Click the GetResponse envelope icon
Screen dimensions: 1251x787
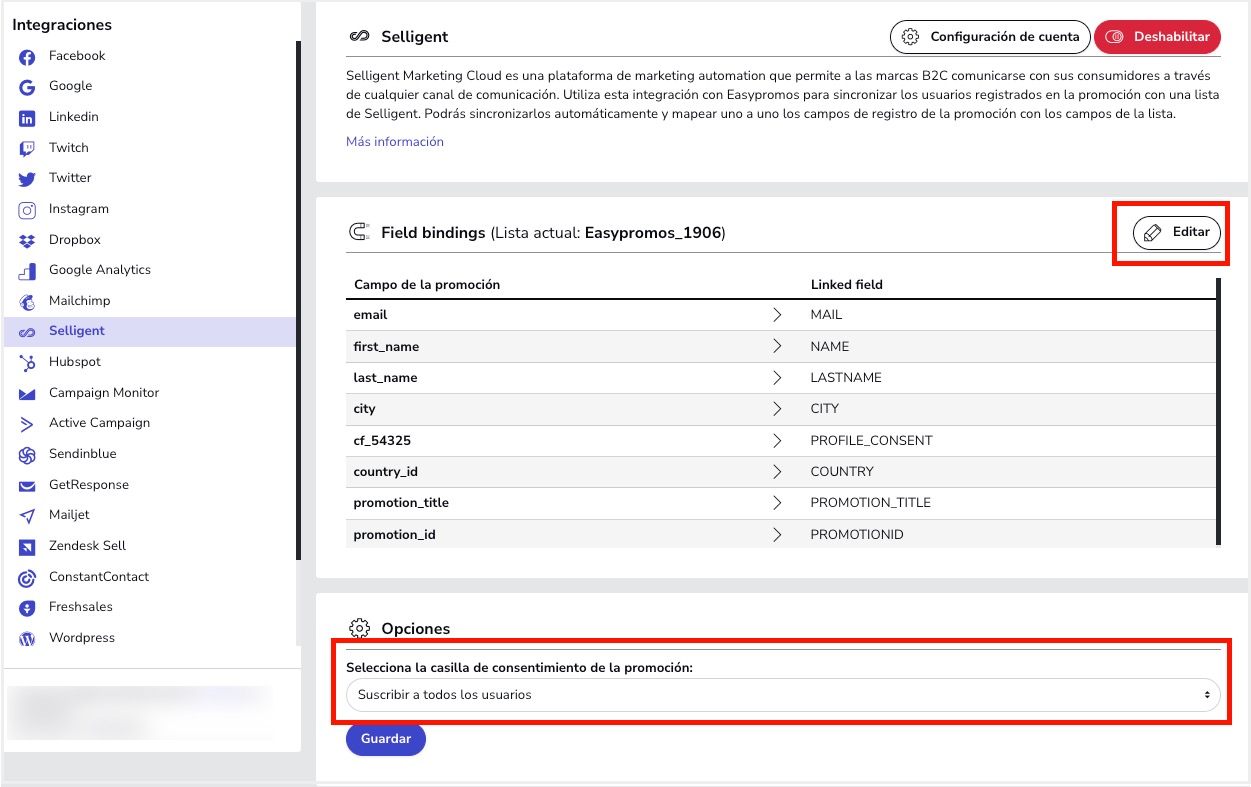click(x=28, y=486)
